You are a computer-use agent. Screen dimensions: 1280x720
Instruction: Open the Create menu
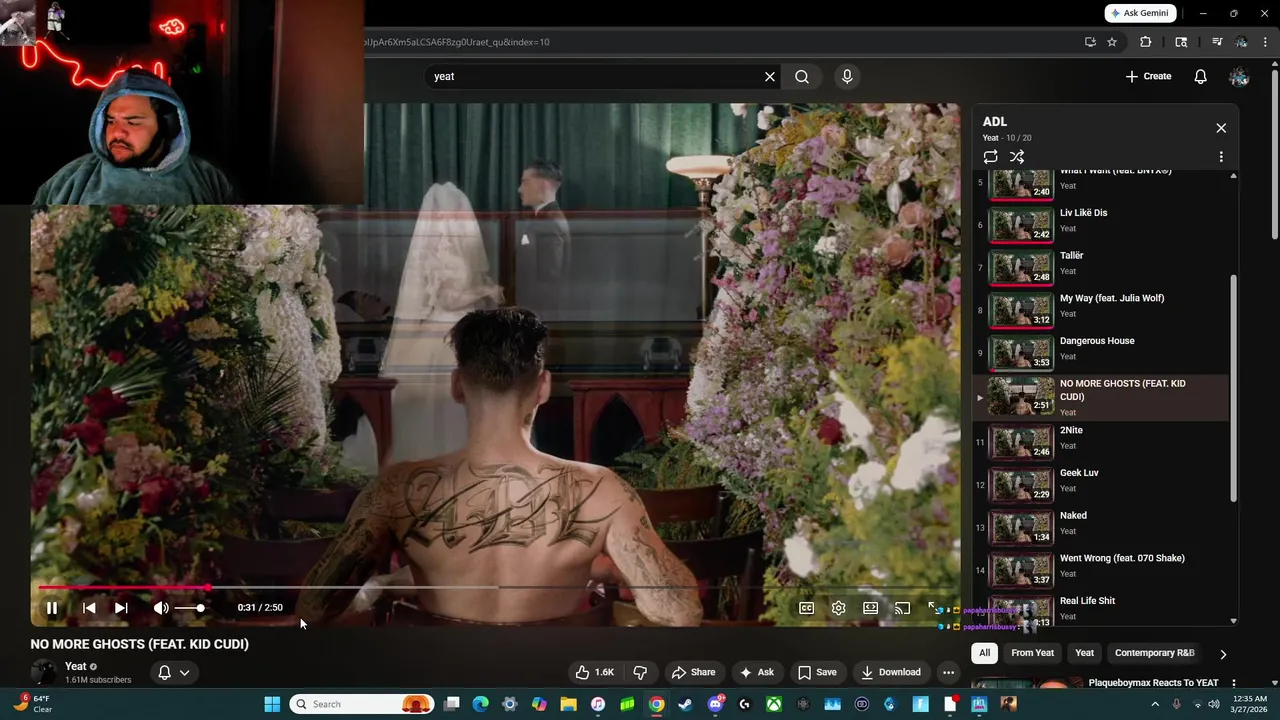(x=1148, y=76)
